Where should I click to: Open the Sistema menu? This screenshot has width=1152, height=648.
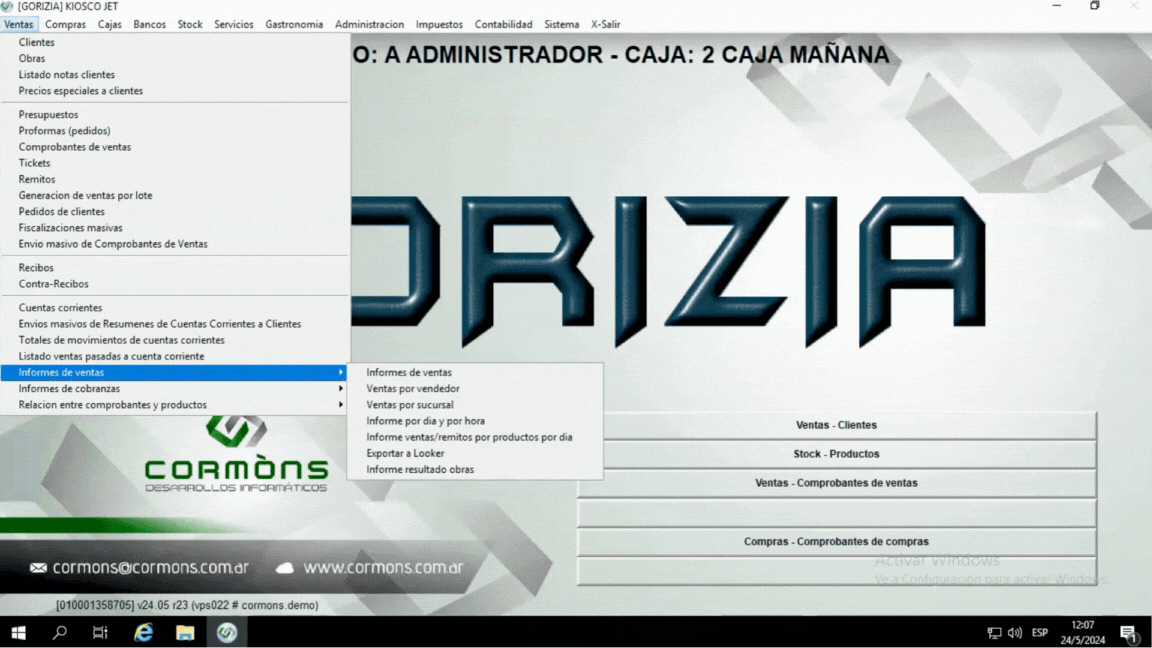[561, 24]
